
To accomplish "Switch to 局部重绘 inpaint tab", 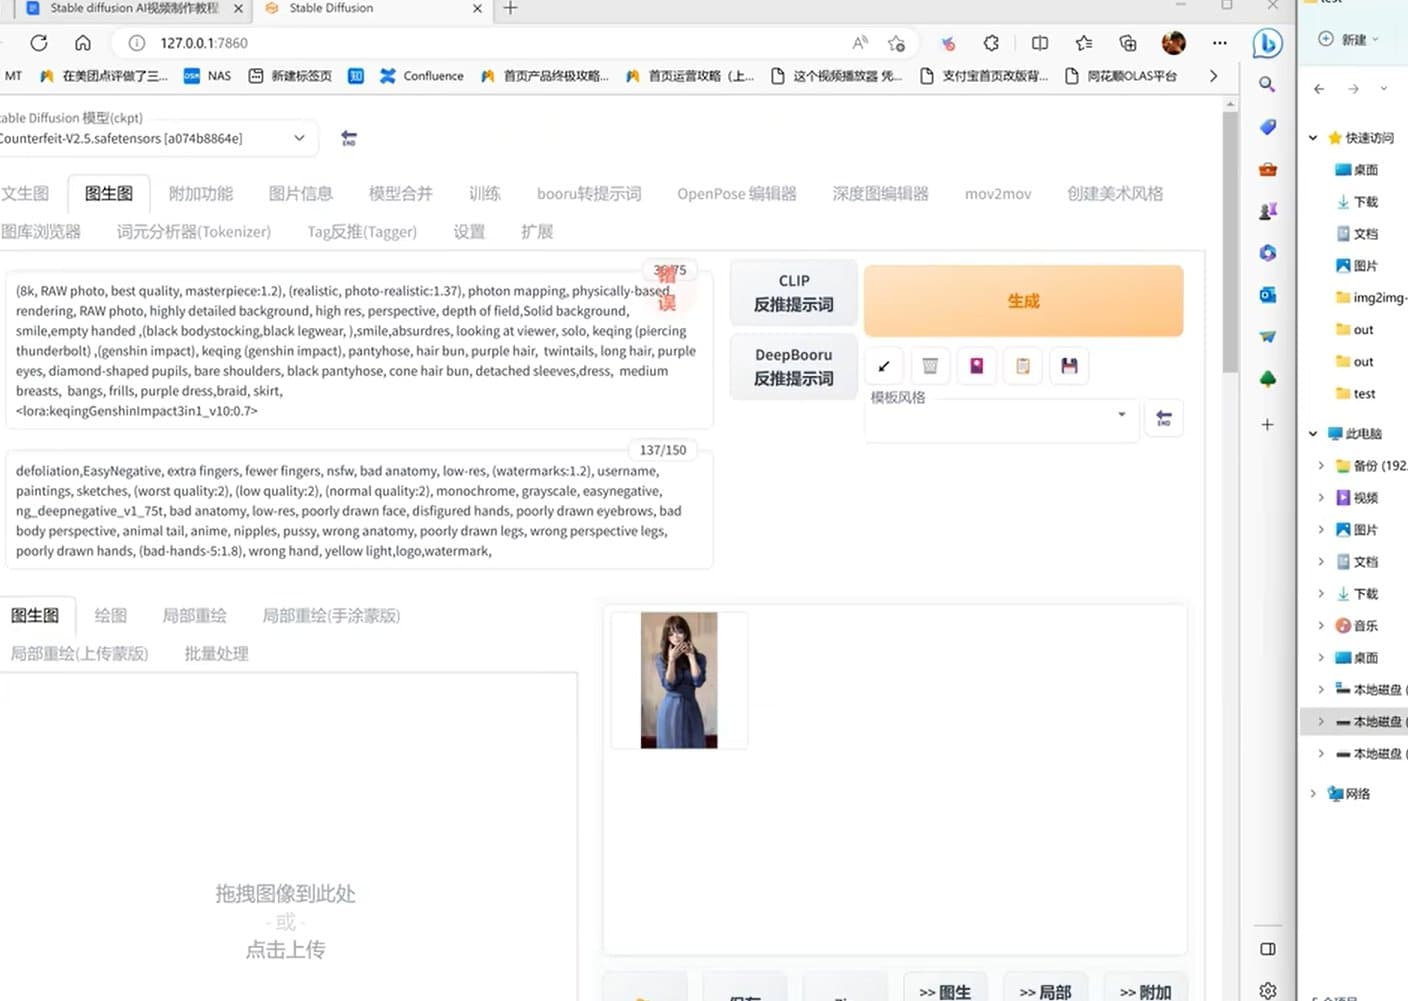I will pyautogui.click(x=194, y=616).
